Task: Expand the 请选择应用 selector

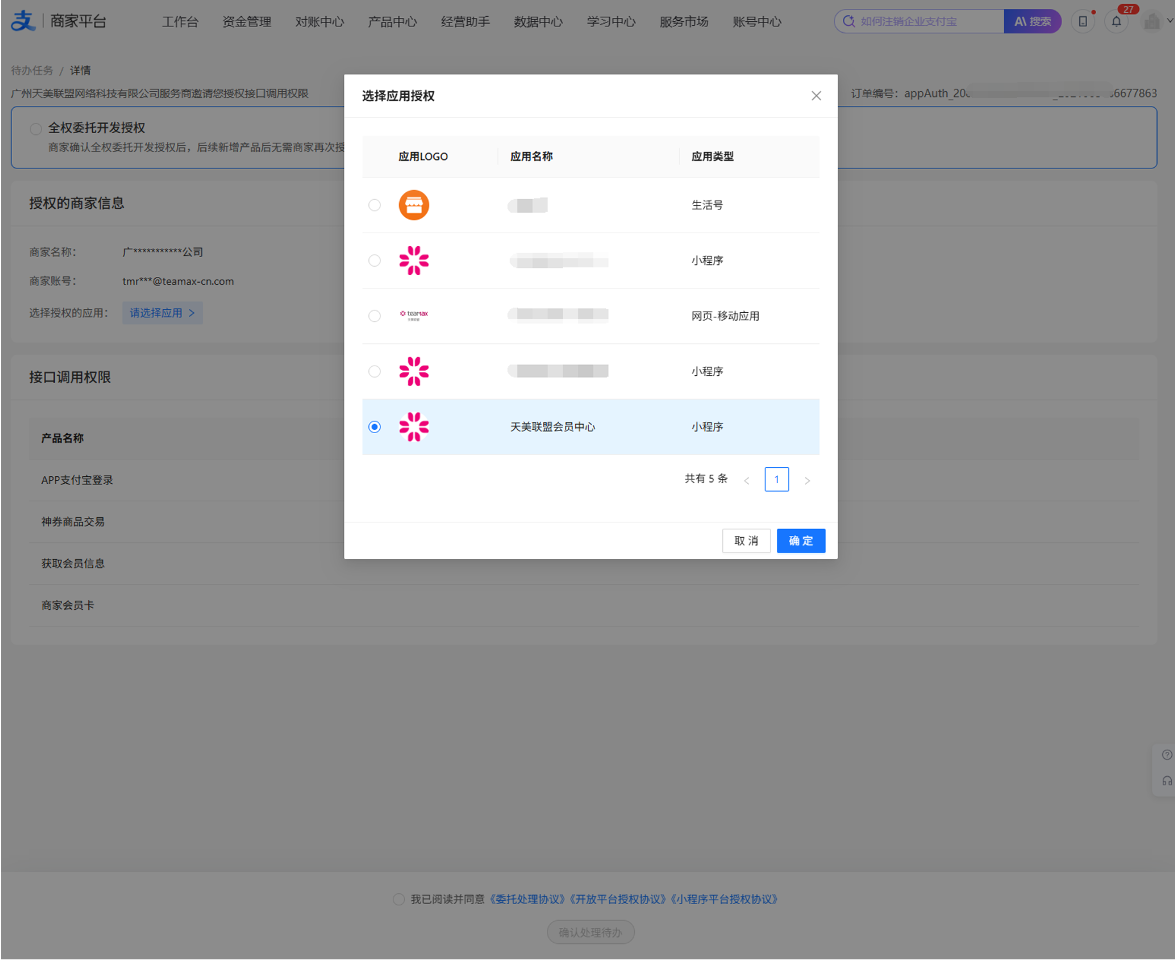Action: pos(163,313)
